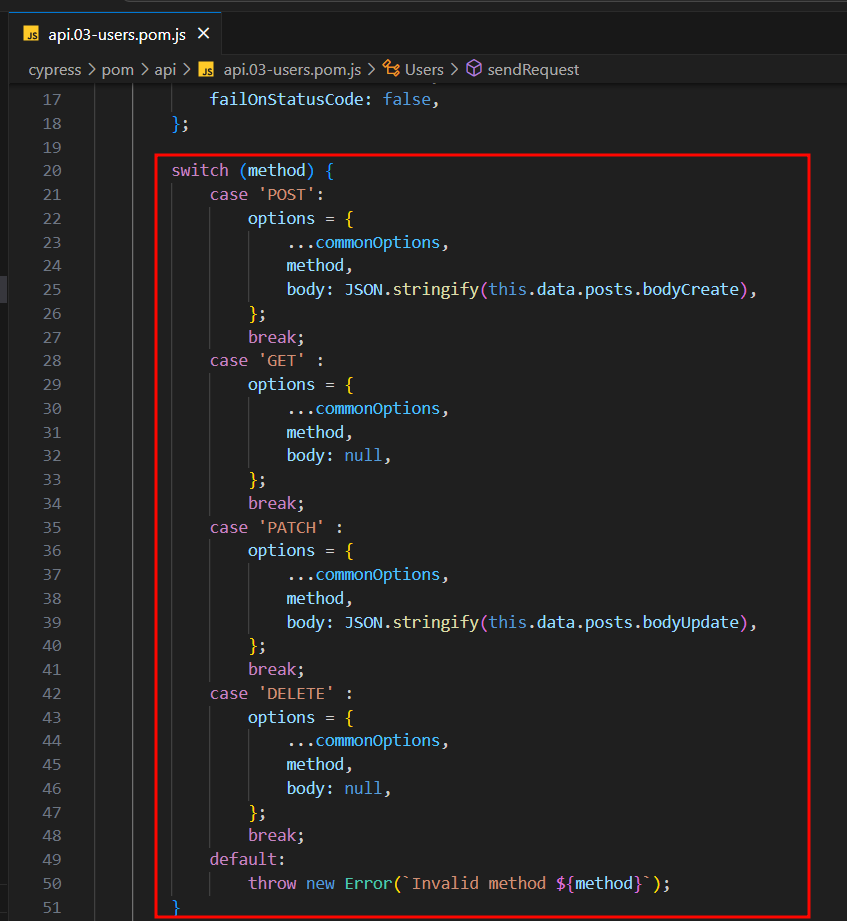Image resolution: width=847 pixels, height=921 pixels.
Task: Click failOnStatusCode property on line 17
Action: point(287,99)
